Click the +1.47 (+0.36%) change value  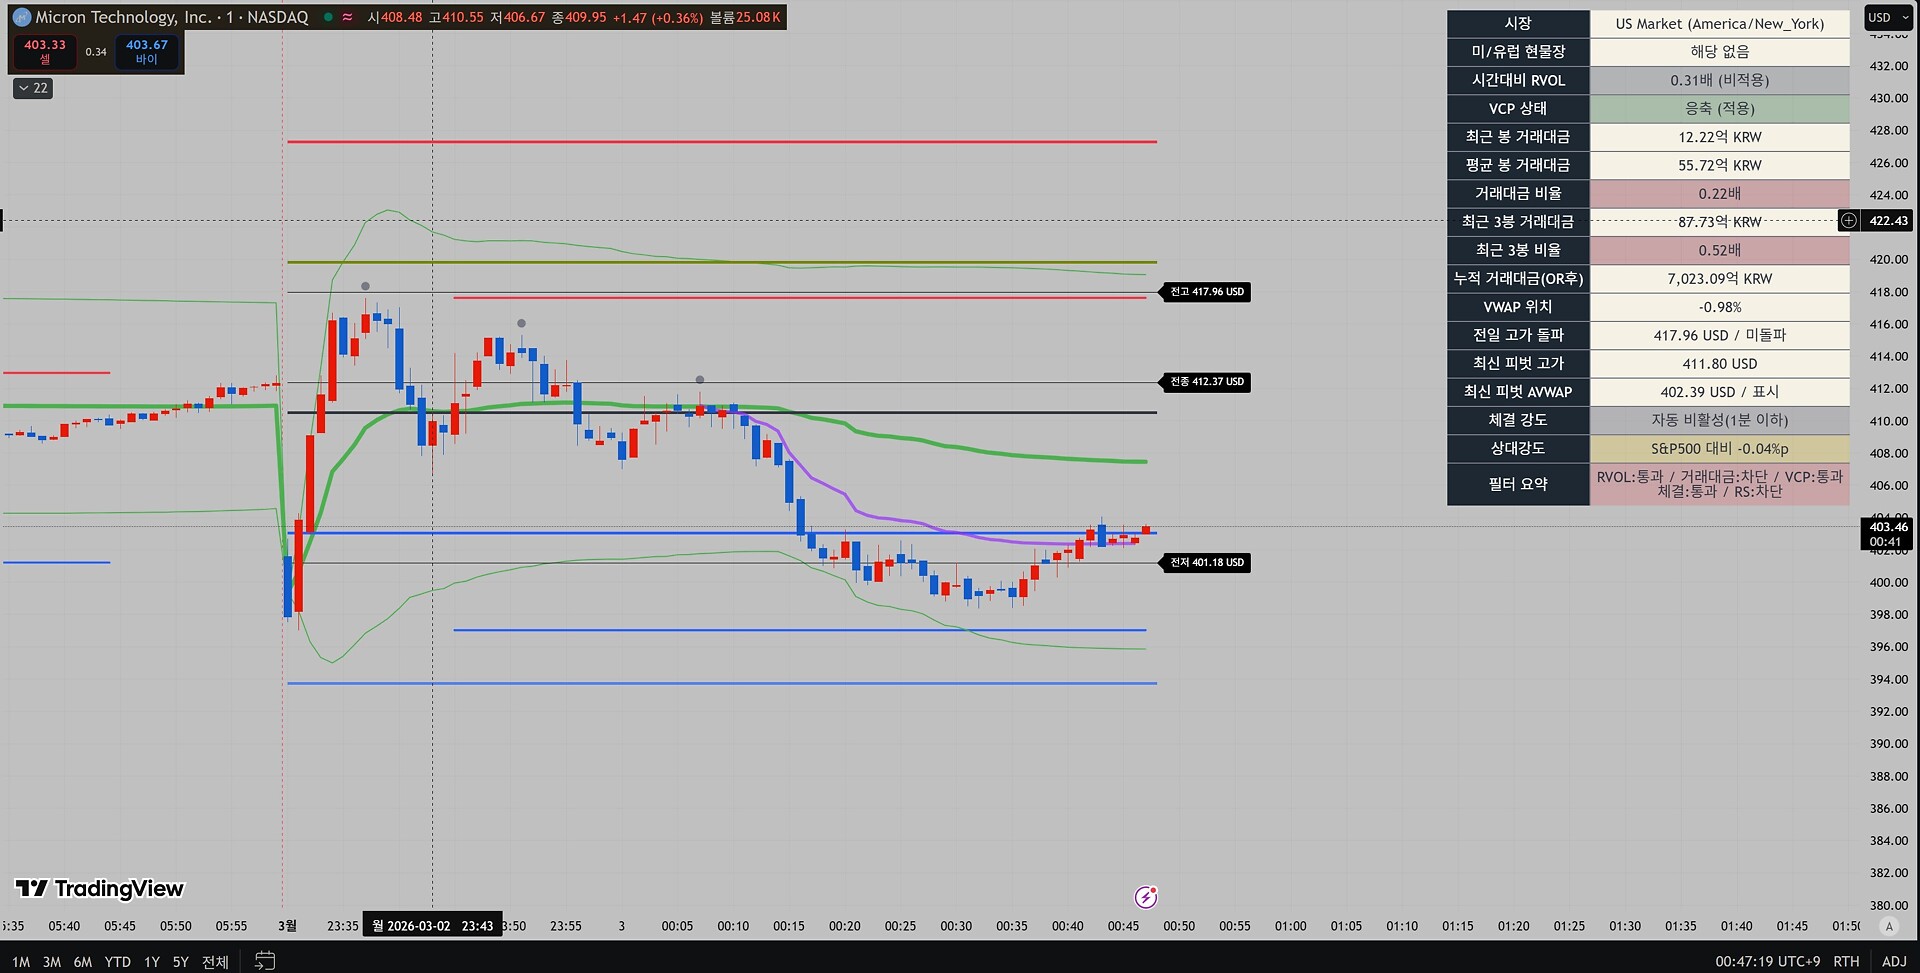(x=658, y=17)
